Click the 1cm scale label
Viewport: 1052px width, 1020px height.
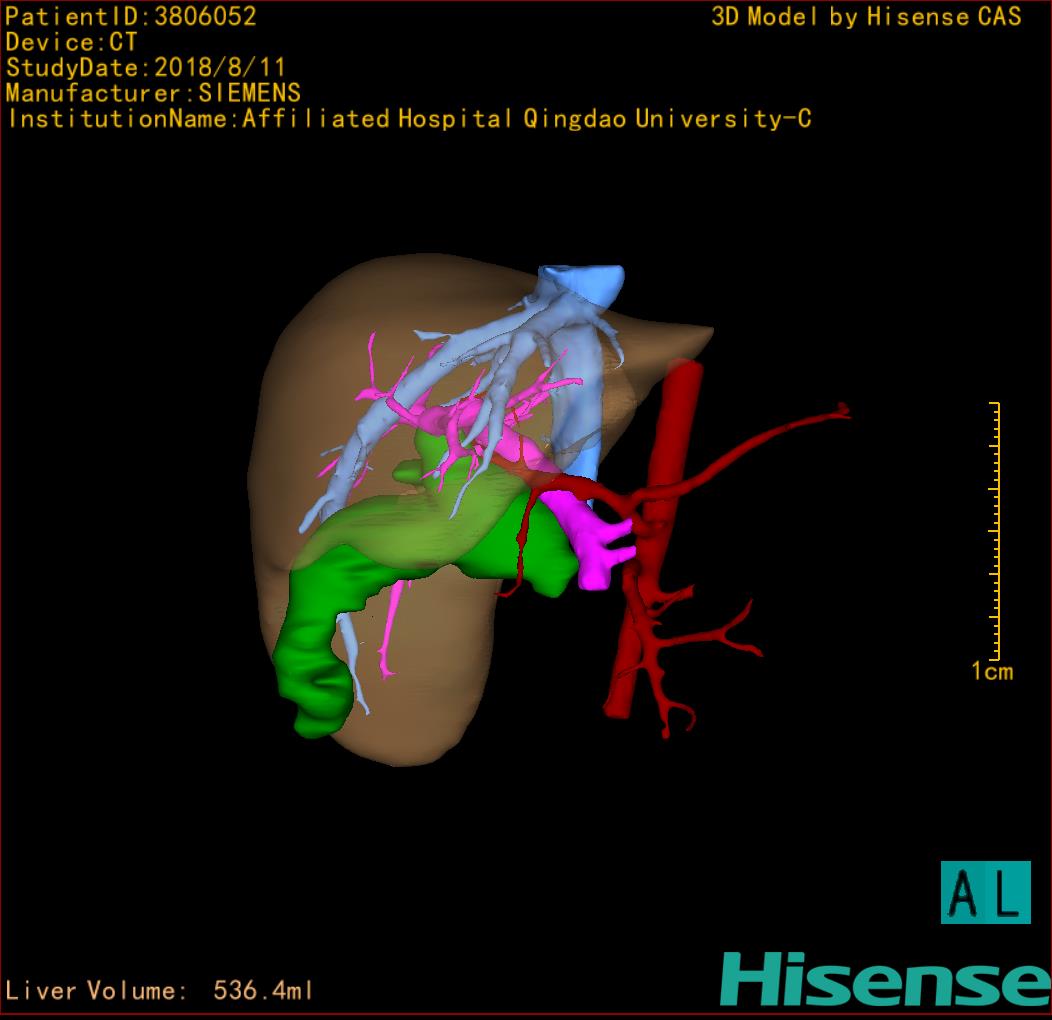(992, 671)
